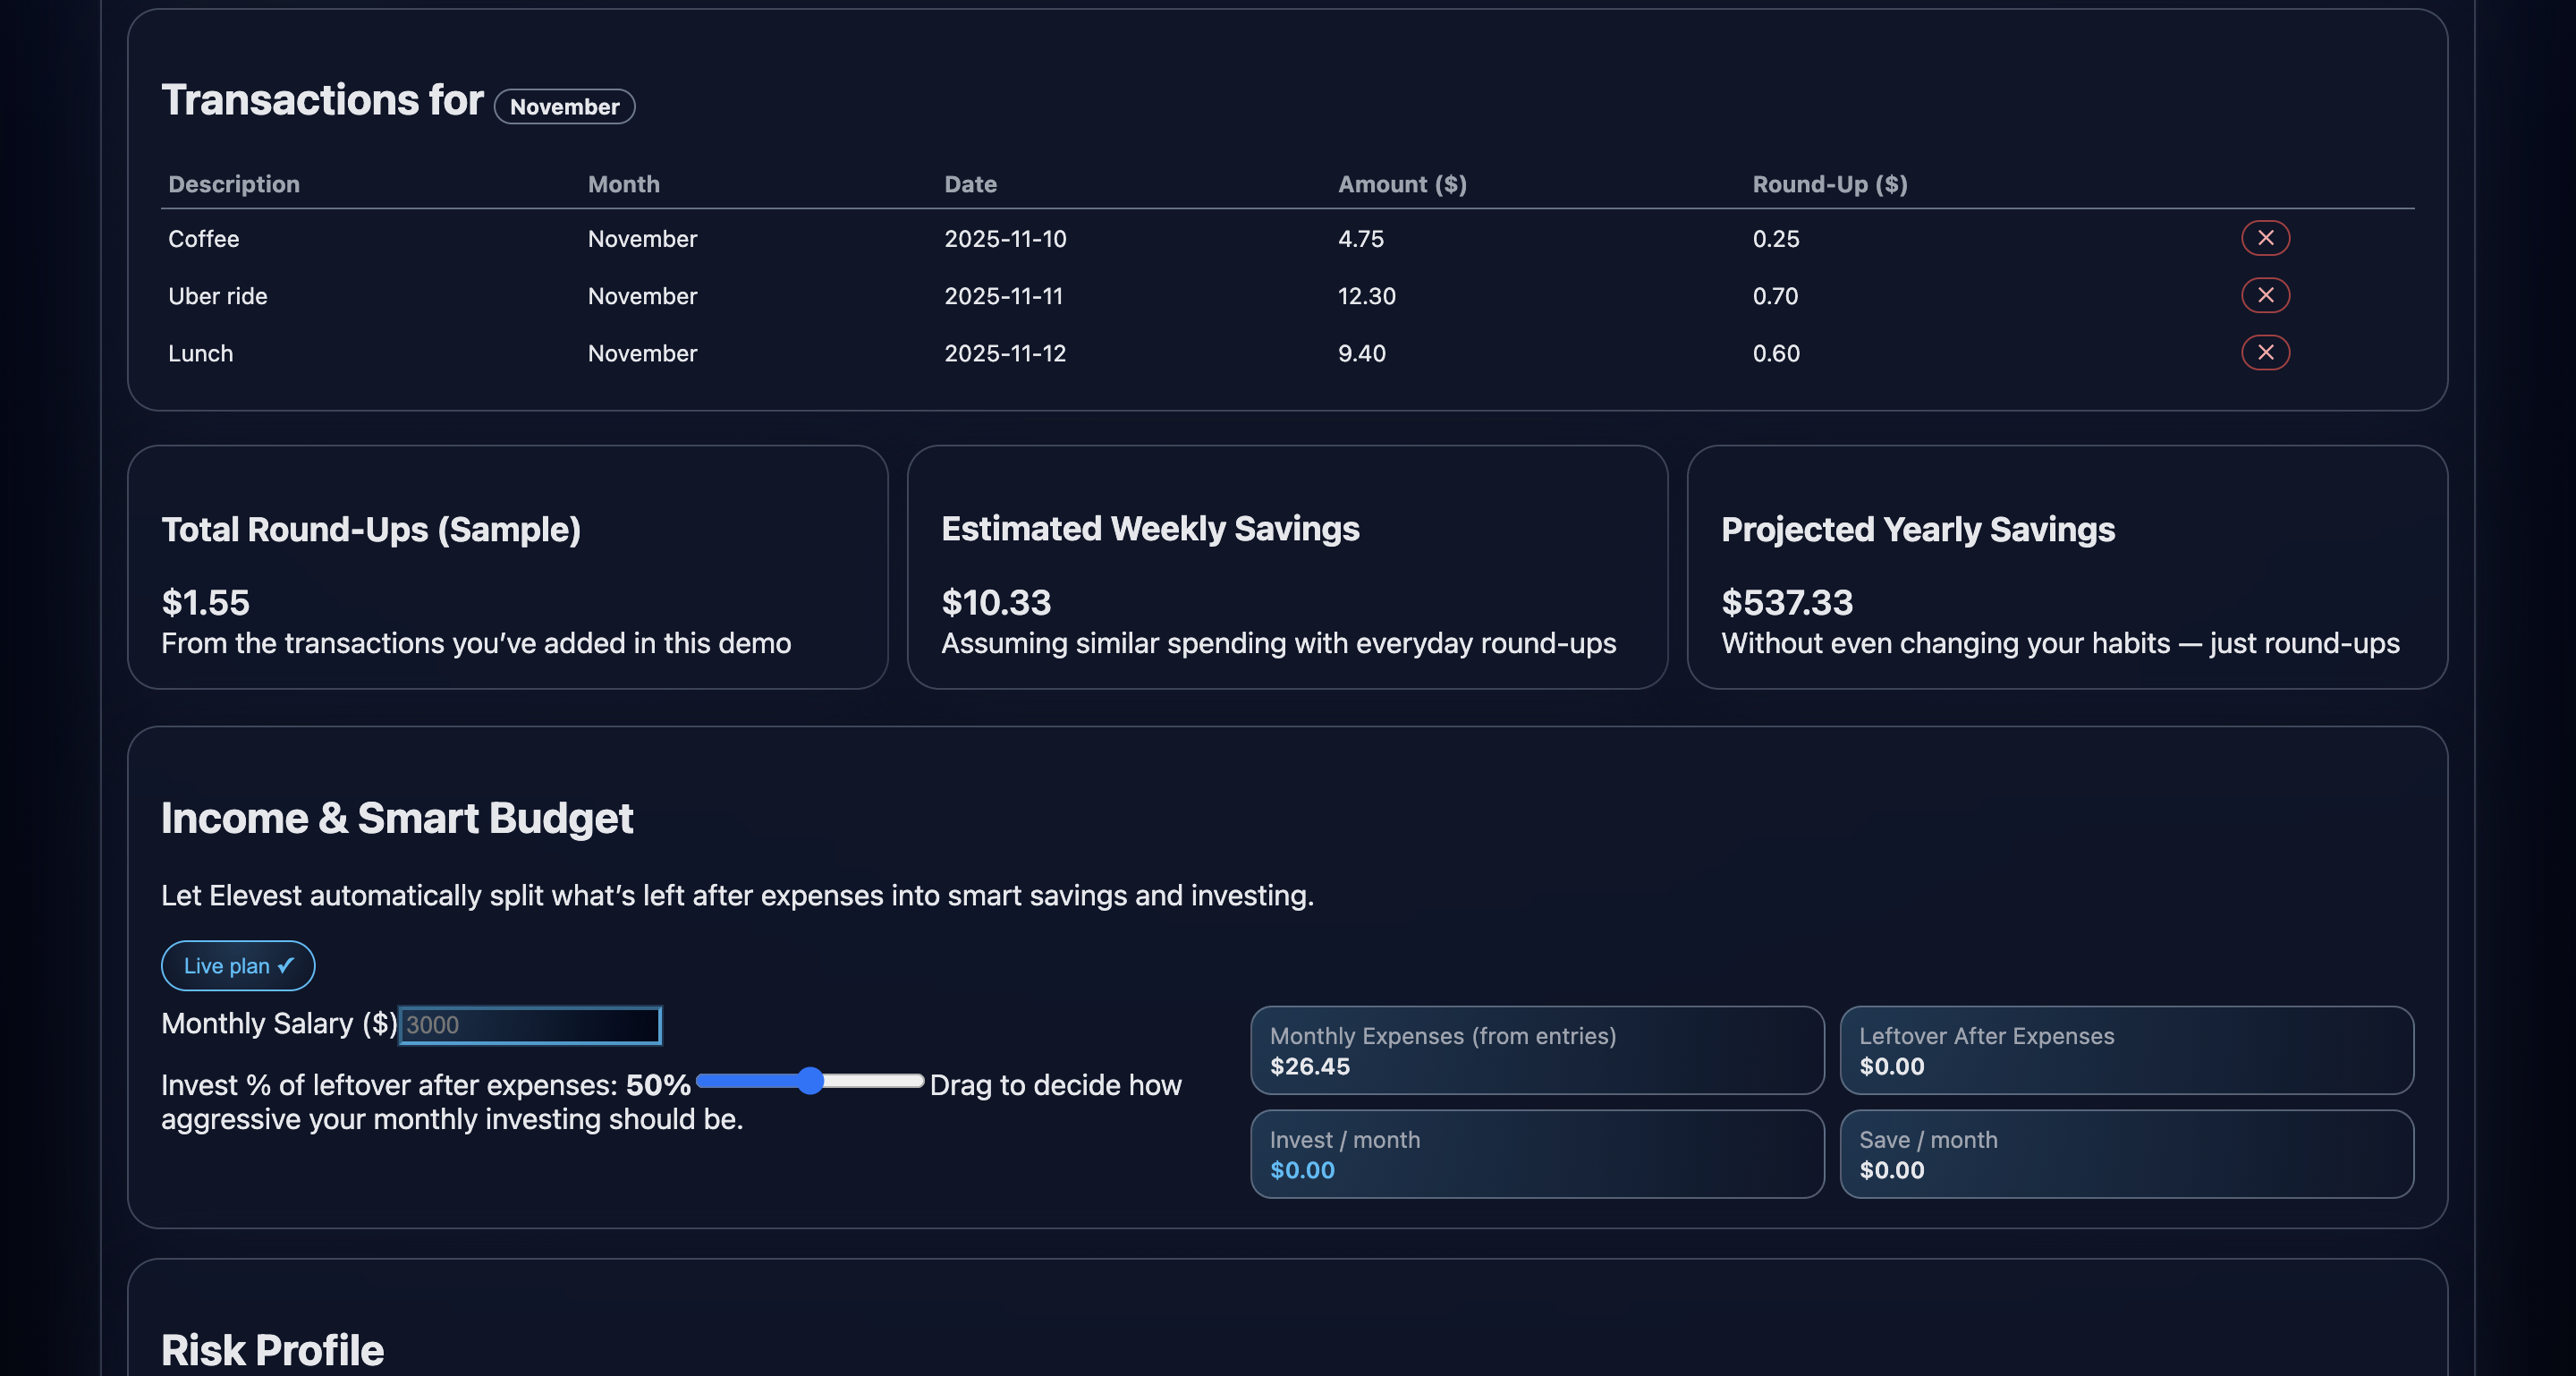Click the Month column header
The height and width of the screenshot is (1376, 2576).
[623, 184]
